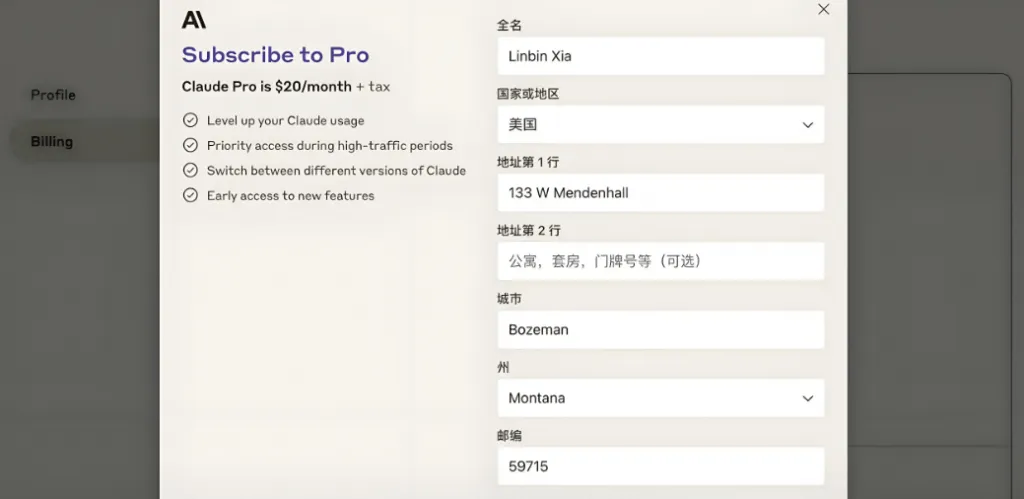Viewport: 1024px width, 499px height.
Task: Focus the address line 1 field
Action: pyautogui.click(x=660, y=193)
